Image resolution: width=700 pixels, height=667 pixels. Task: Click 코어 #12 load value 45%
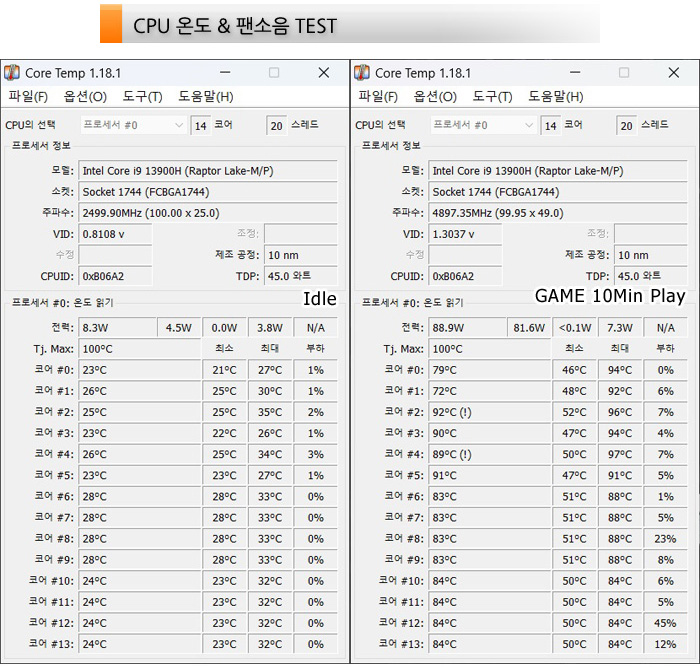[665, 623]
